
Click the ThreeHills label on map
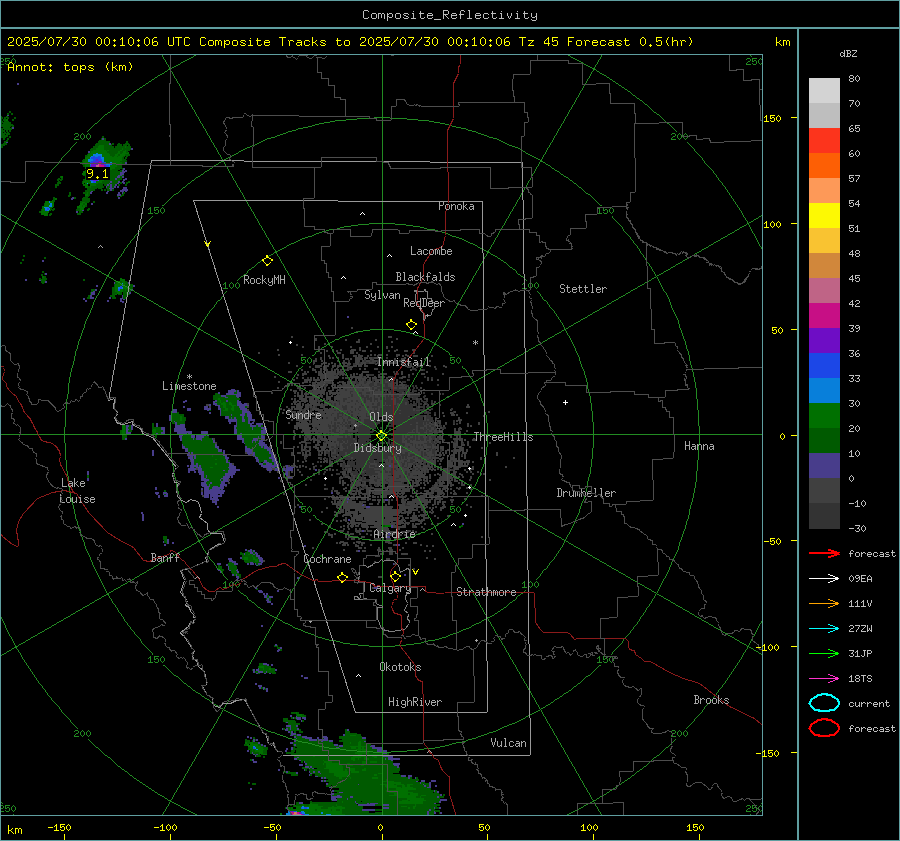[503, 437]
